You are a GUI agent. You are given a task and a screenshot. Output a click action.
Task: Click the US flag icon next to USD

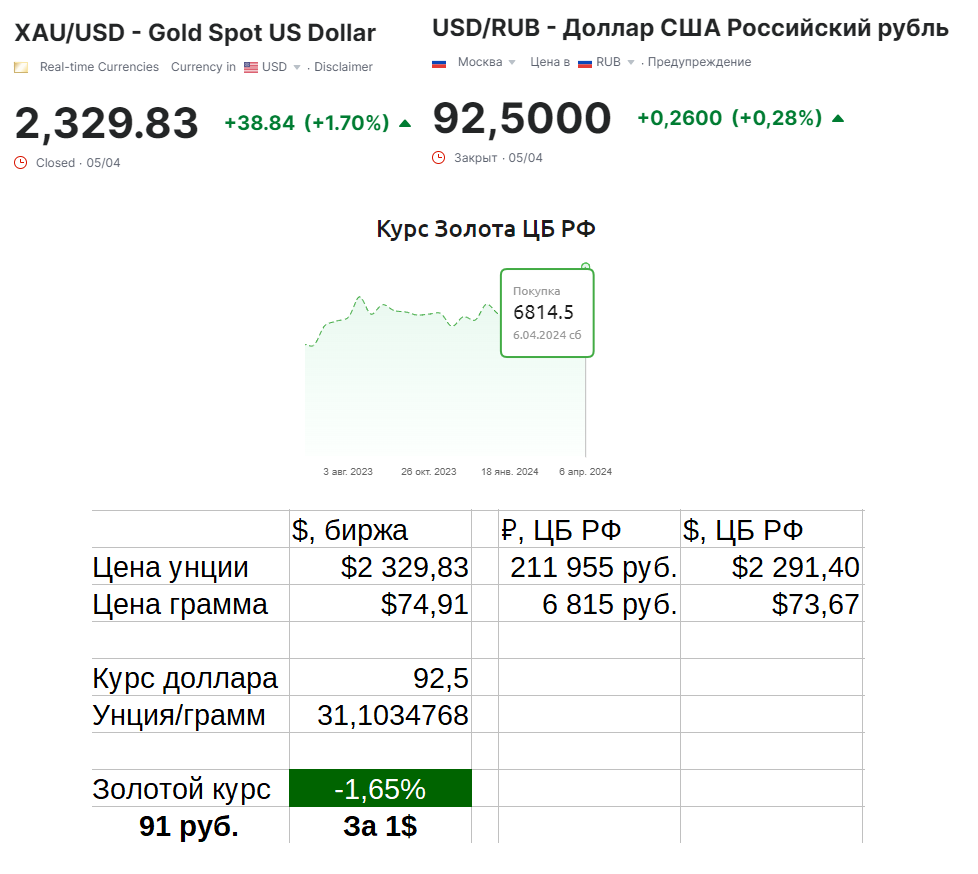click(x=251, y=67)
